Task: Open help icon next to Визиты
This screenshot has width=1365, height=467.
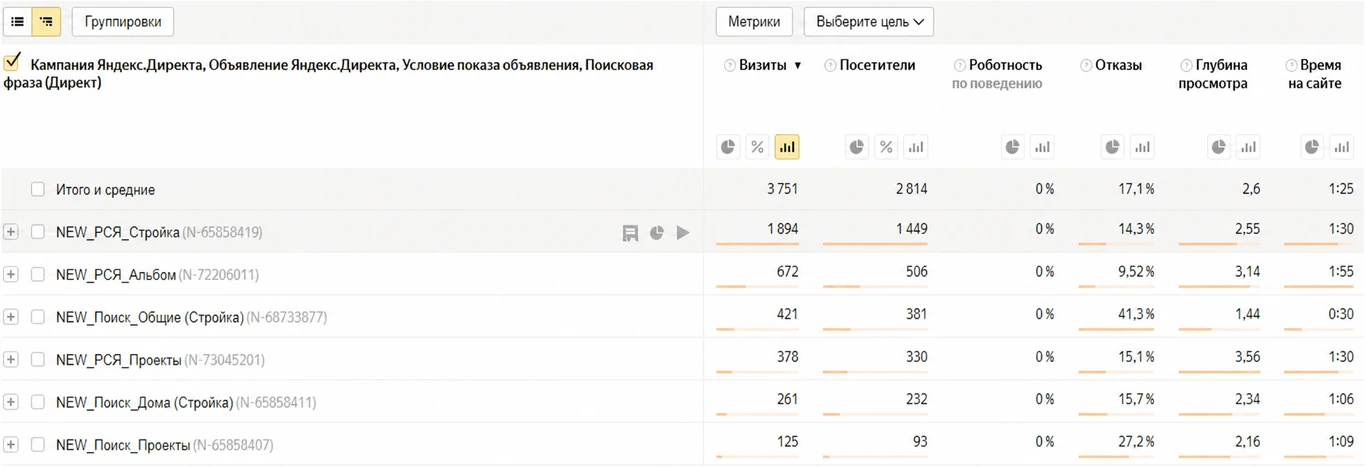Action: point(729,66)
